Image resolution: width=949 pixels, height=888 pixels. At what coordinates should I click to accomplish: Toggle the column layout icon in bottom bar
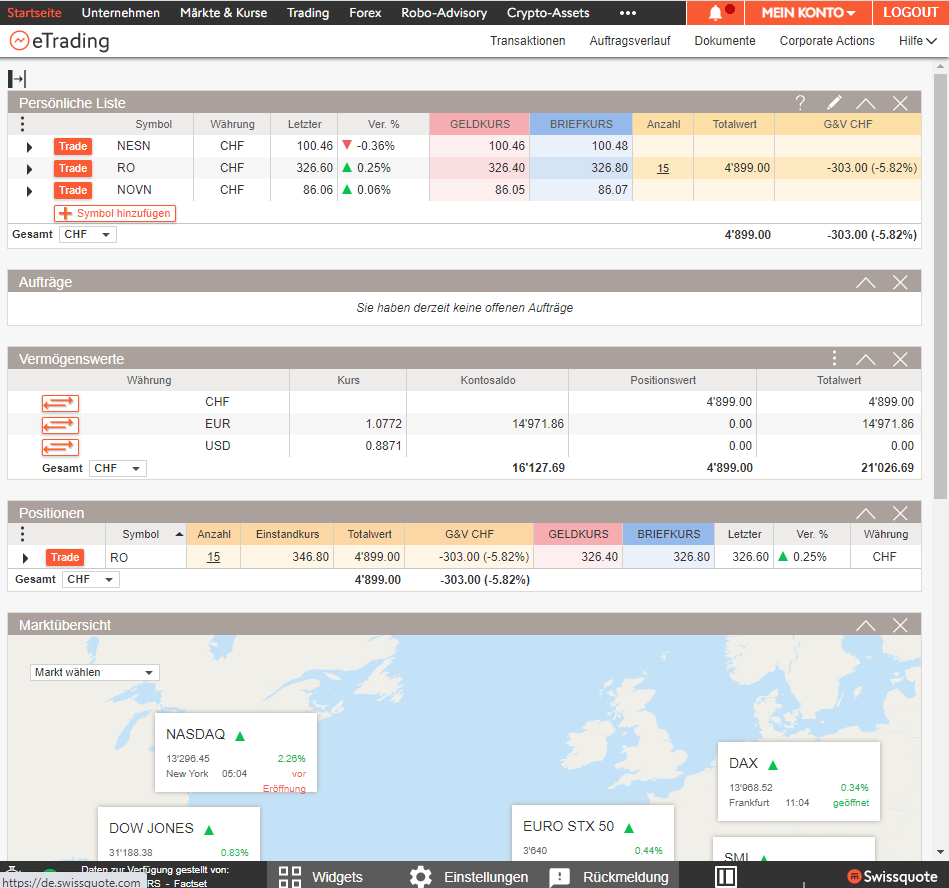point(727,877)
